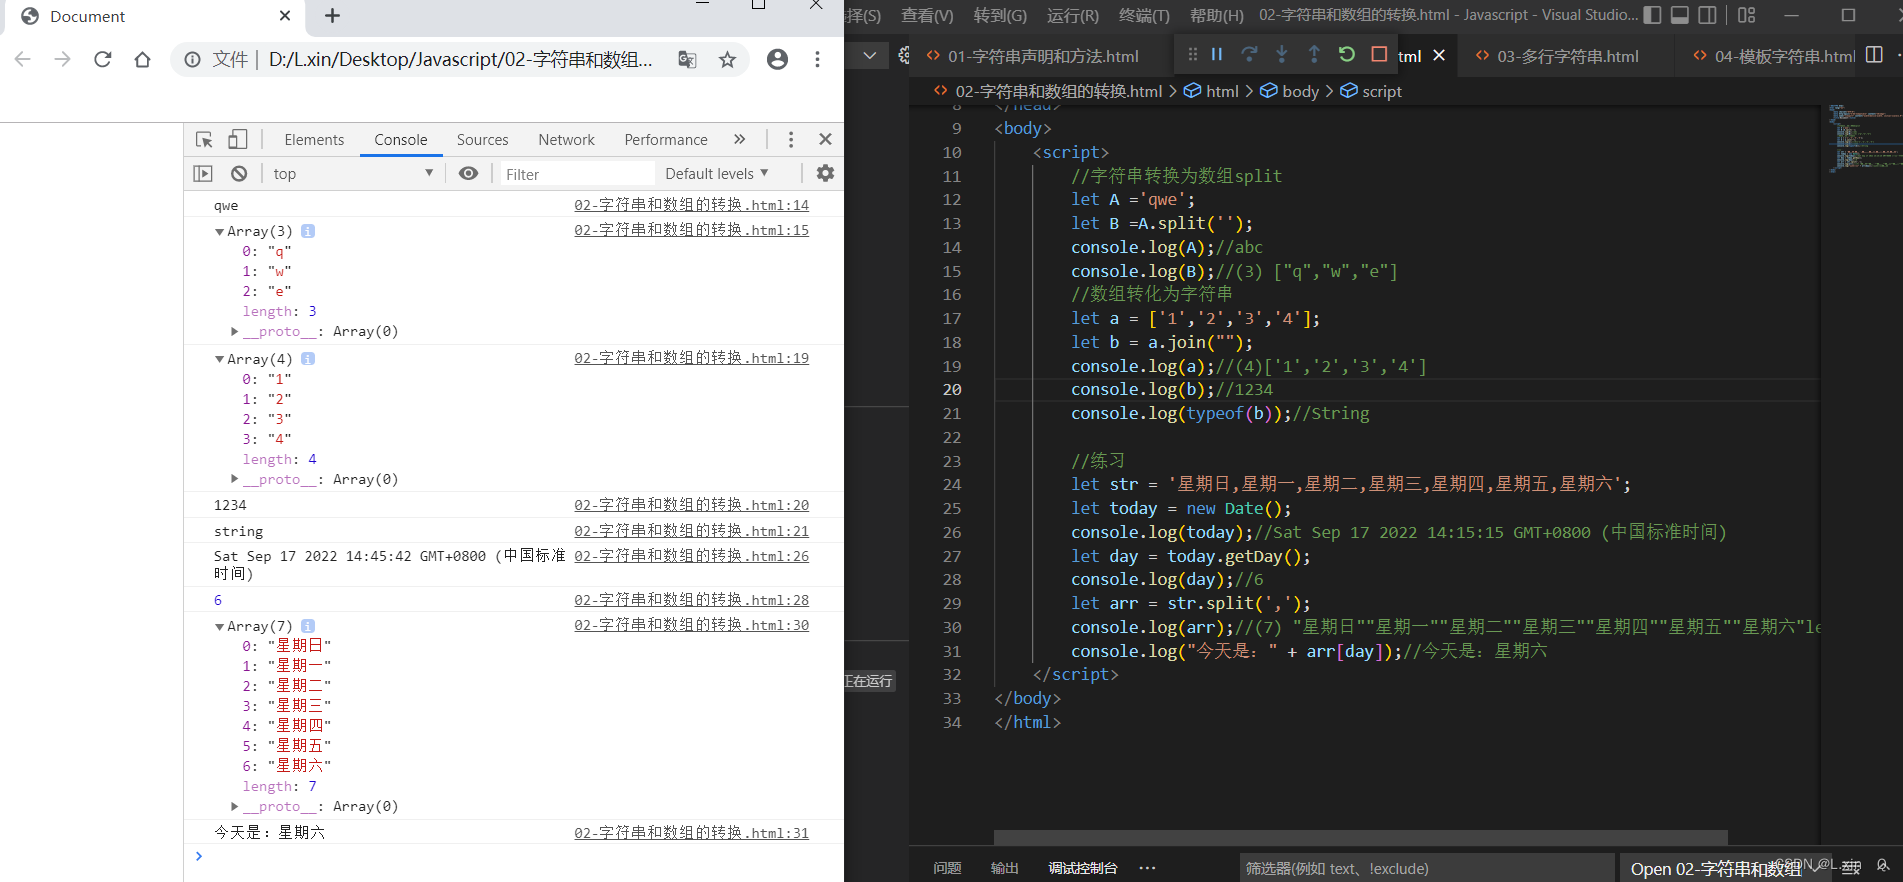Grab the debug toolbar drag handle
The width and height of the screenshot is (1903, 882).
point(1192,54)
